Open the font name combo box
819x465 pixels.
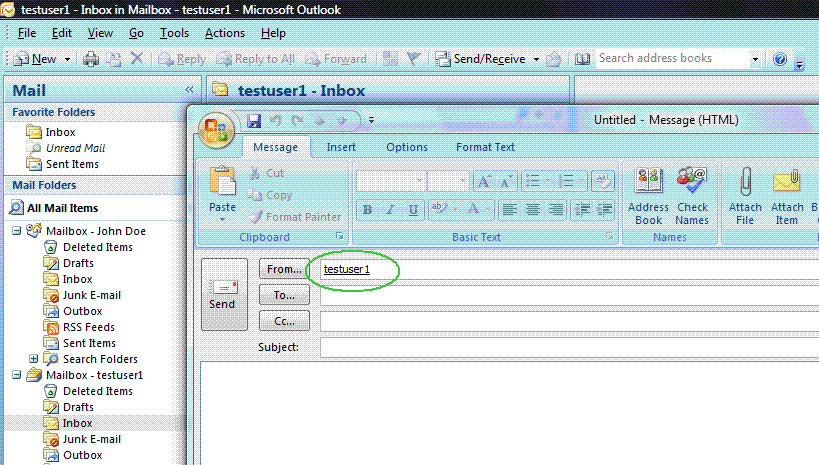[390, 181]
